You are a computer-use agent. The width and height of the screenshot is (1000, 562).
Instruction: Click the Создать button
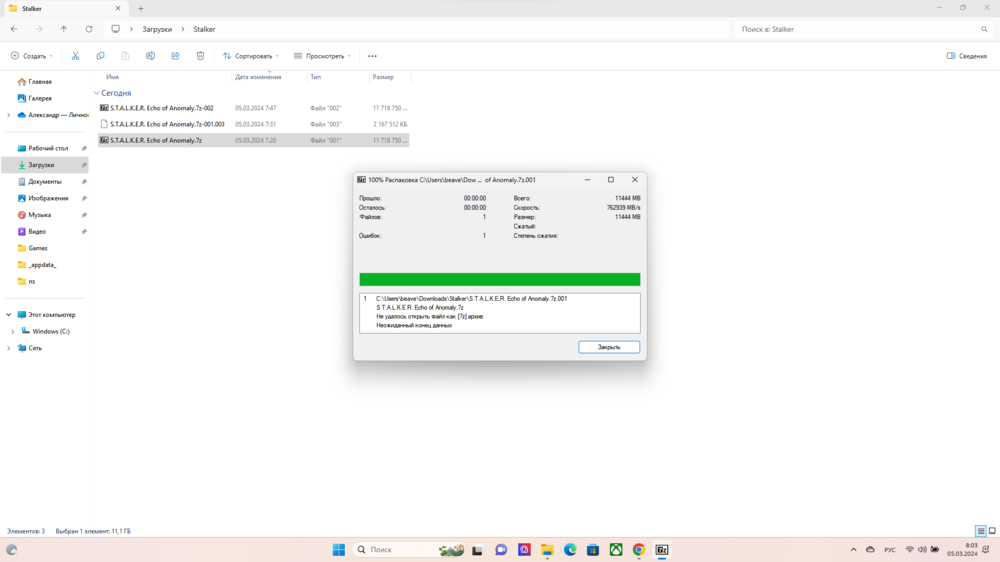32,56
